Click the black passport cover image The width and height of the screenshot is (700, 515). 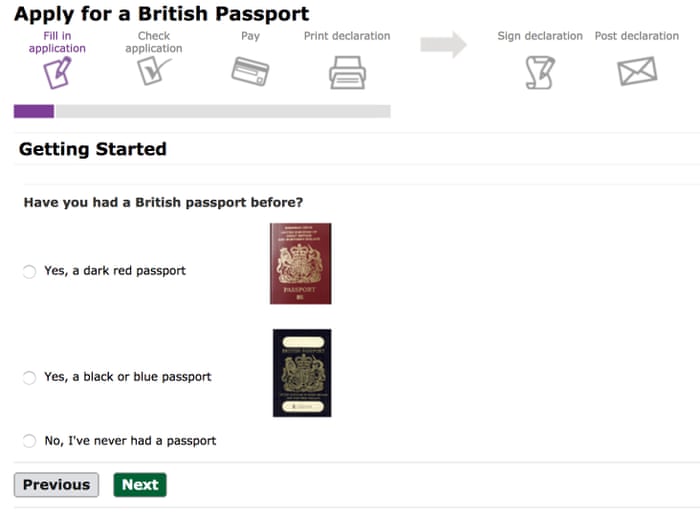pyautogui.click(x=302, y=373)
